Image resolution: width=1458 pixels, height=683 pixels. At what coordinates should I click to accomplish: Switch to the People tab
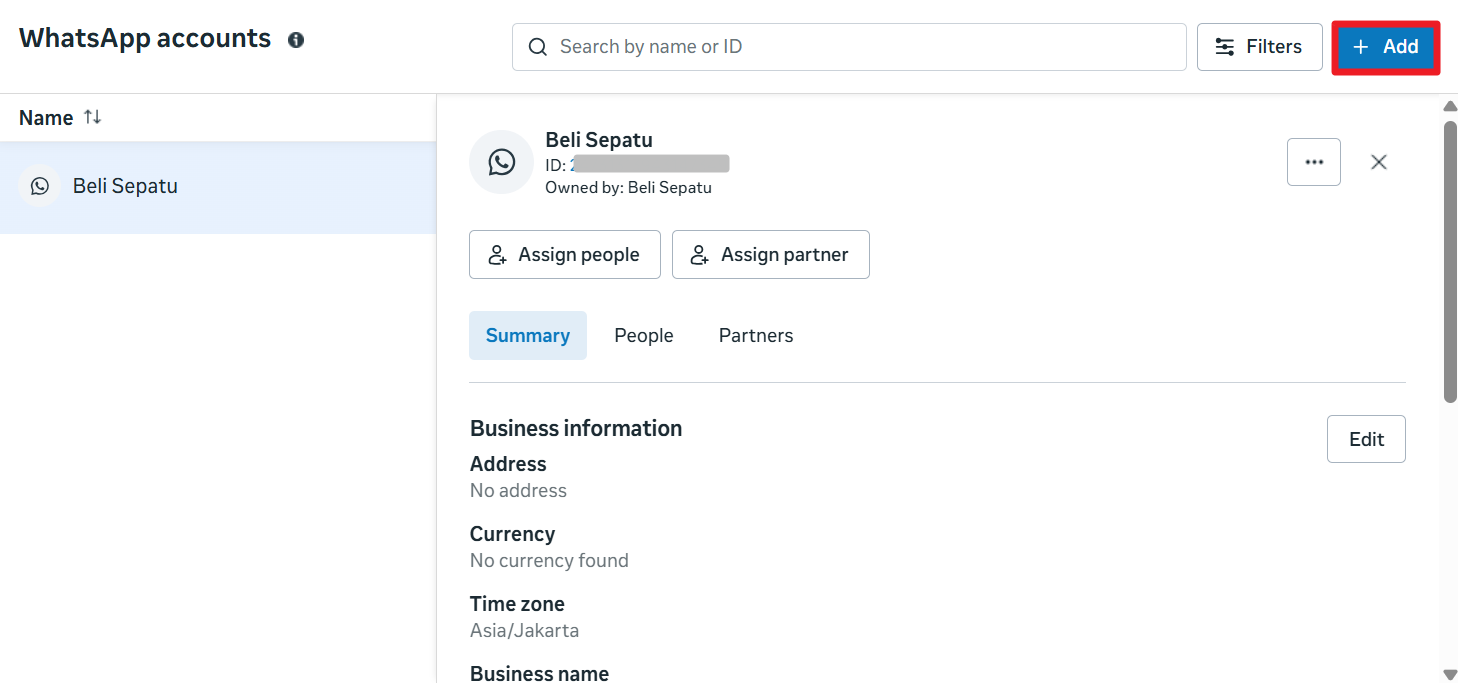click(x=643, y=336)
